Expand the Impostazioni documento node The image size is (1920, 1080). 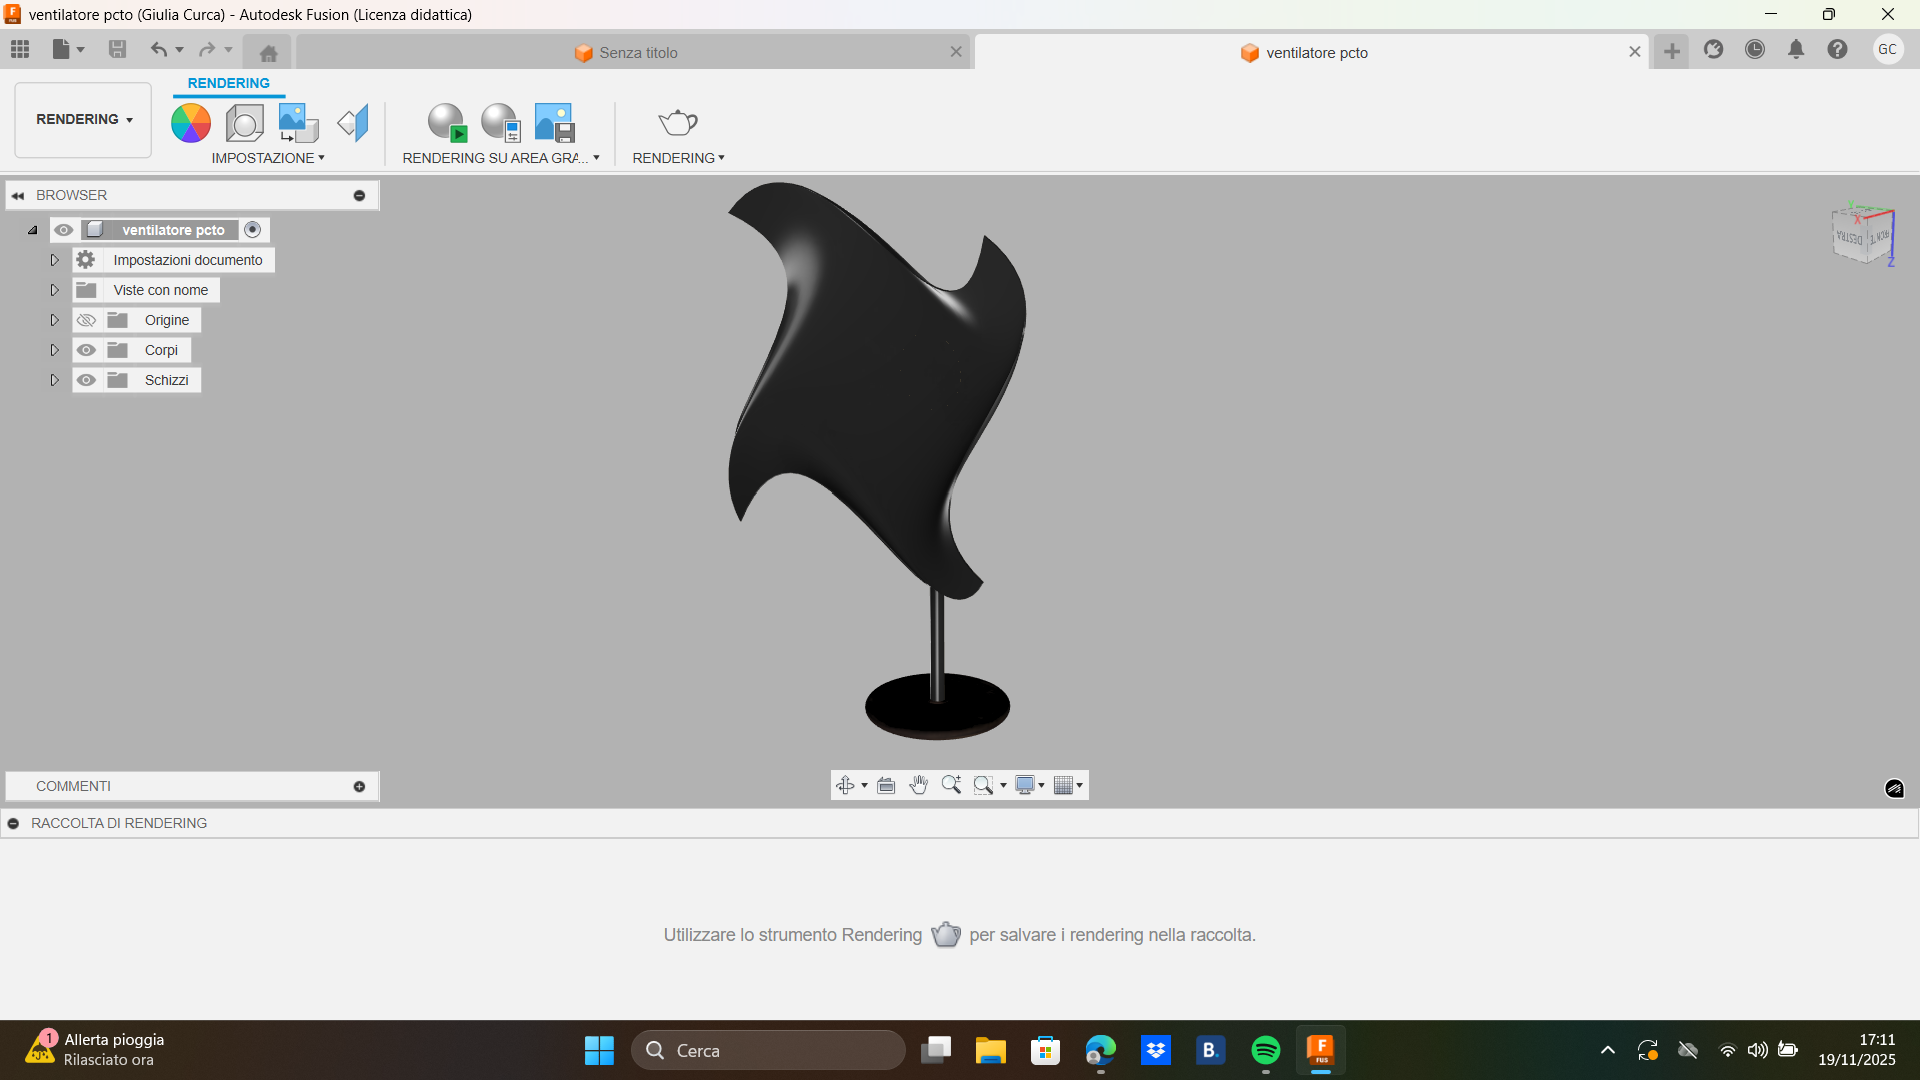click(54, 260)
